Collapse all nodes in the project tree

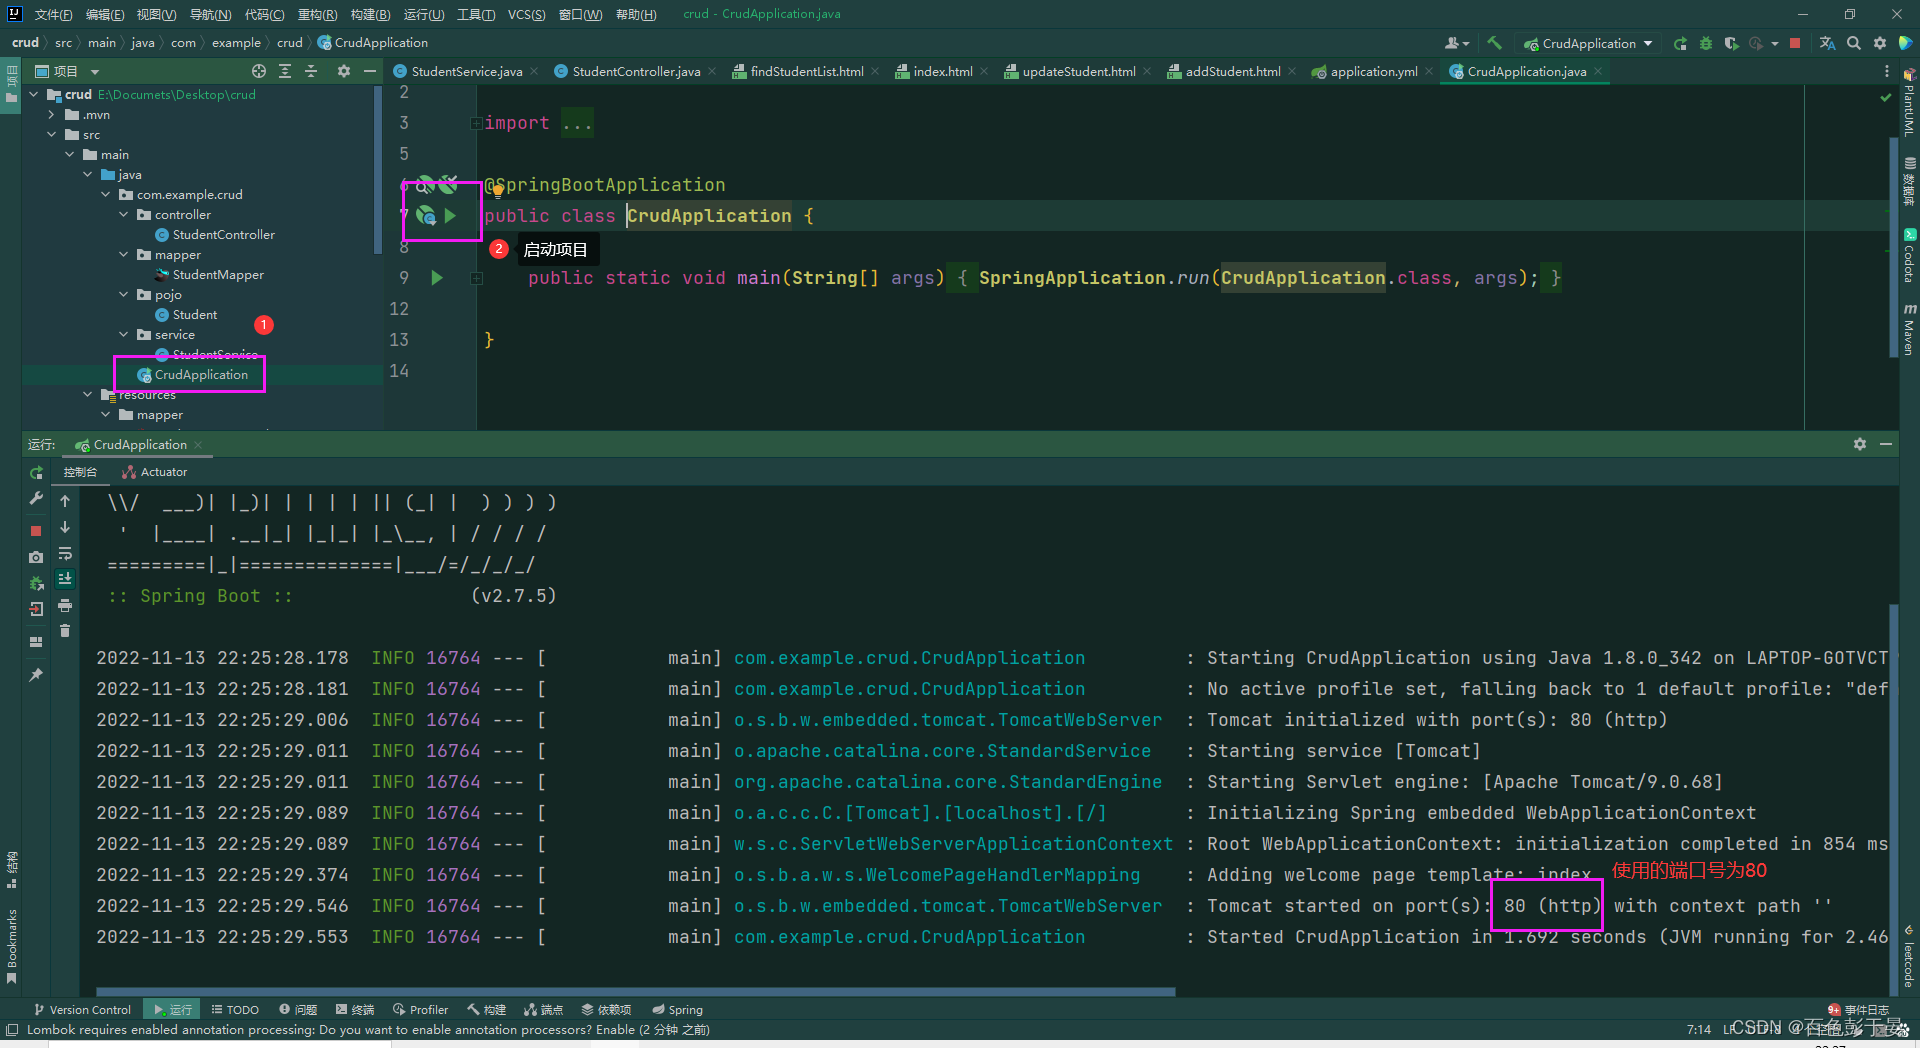click(x=311, y=71)
